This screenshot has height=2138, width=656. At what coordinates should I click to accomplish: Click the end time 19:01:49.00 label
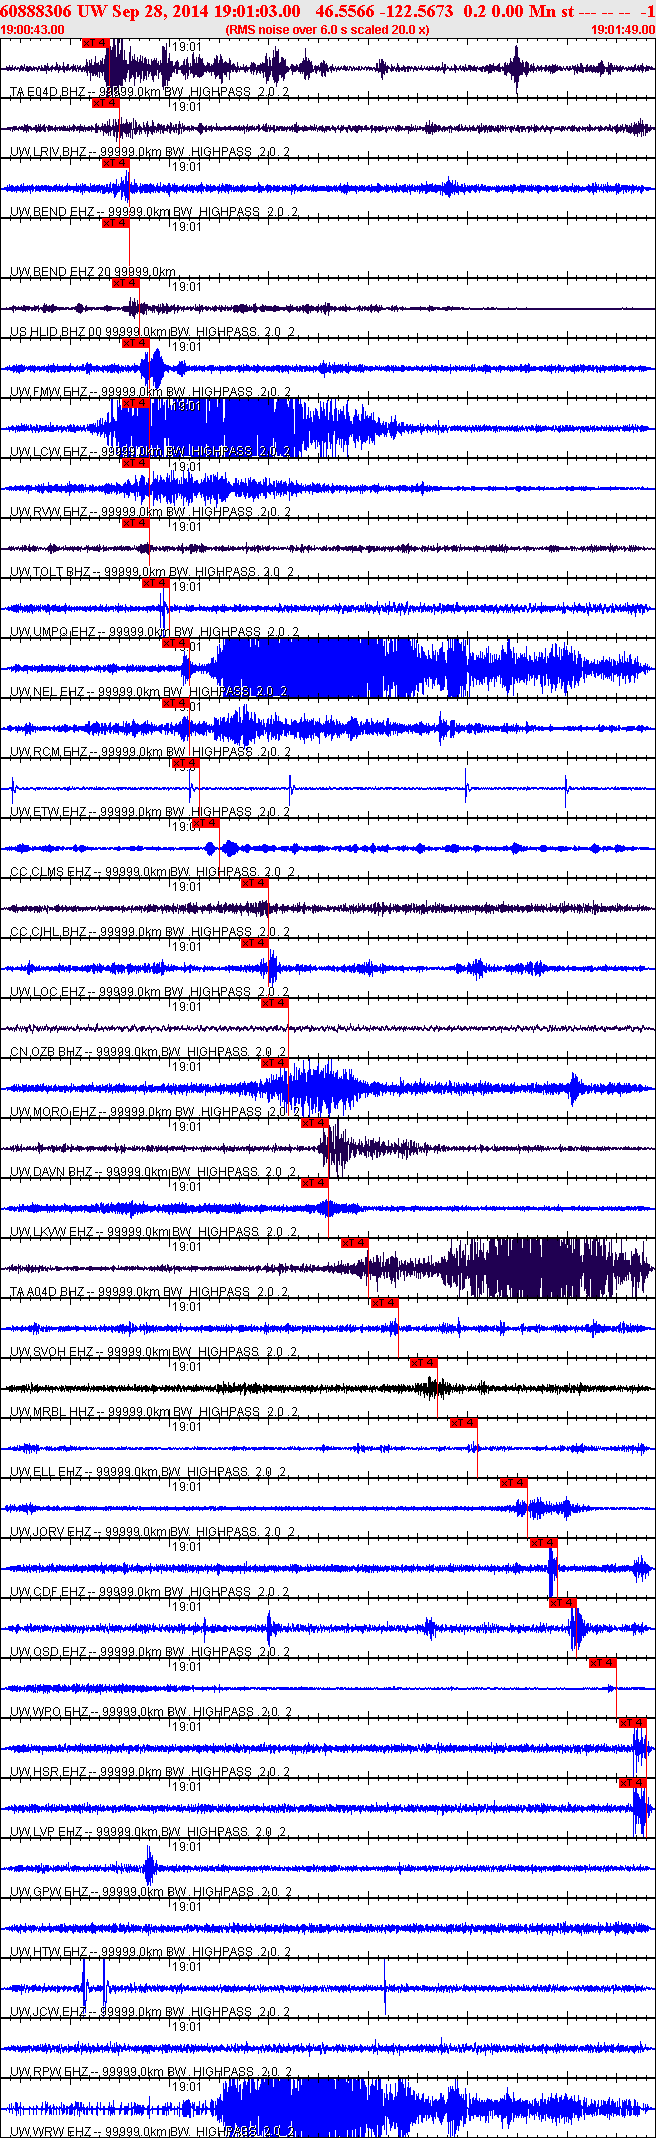[621, 29]
